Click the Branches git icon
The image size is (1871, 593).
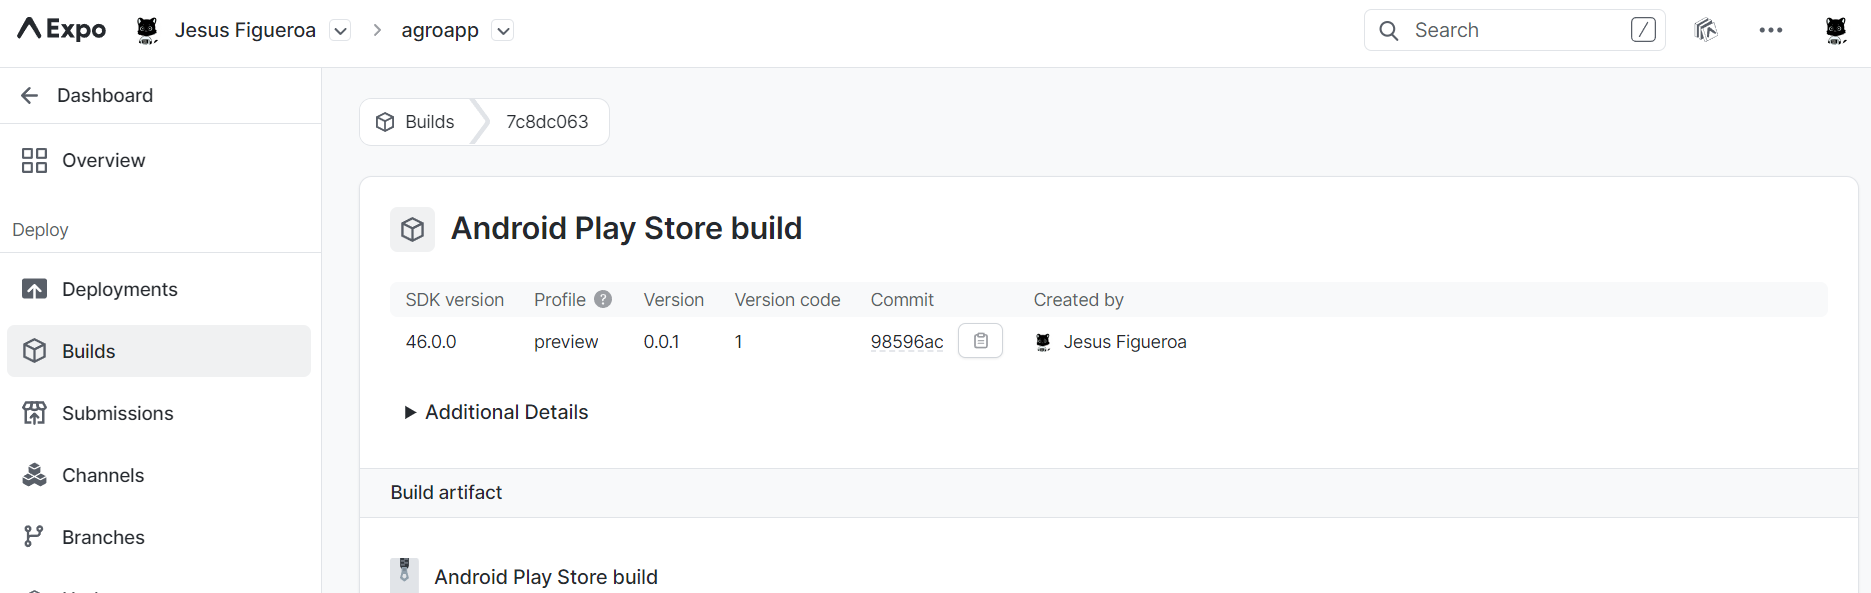[x=34, y=537]
